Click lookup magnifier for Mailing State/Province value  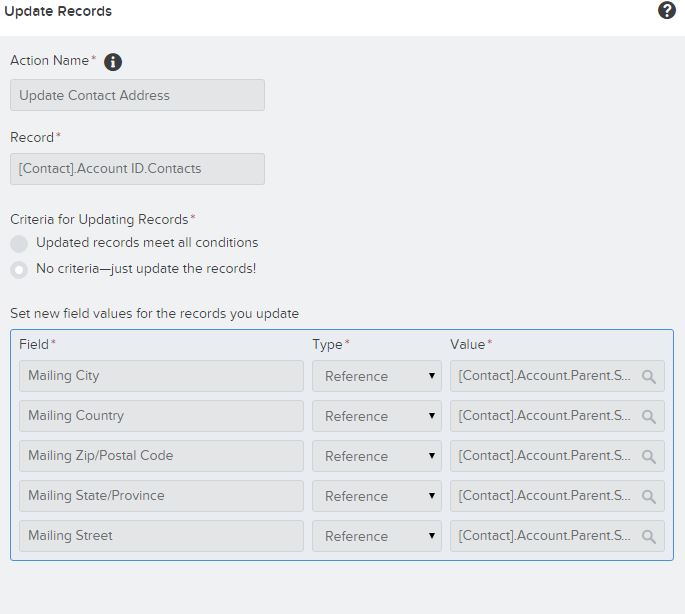(649, 497)
